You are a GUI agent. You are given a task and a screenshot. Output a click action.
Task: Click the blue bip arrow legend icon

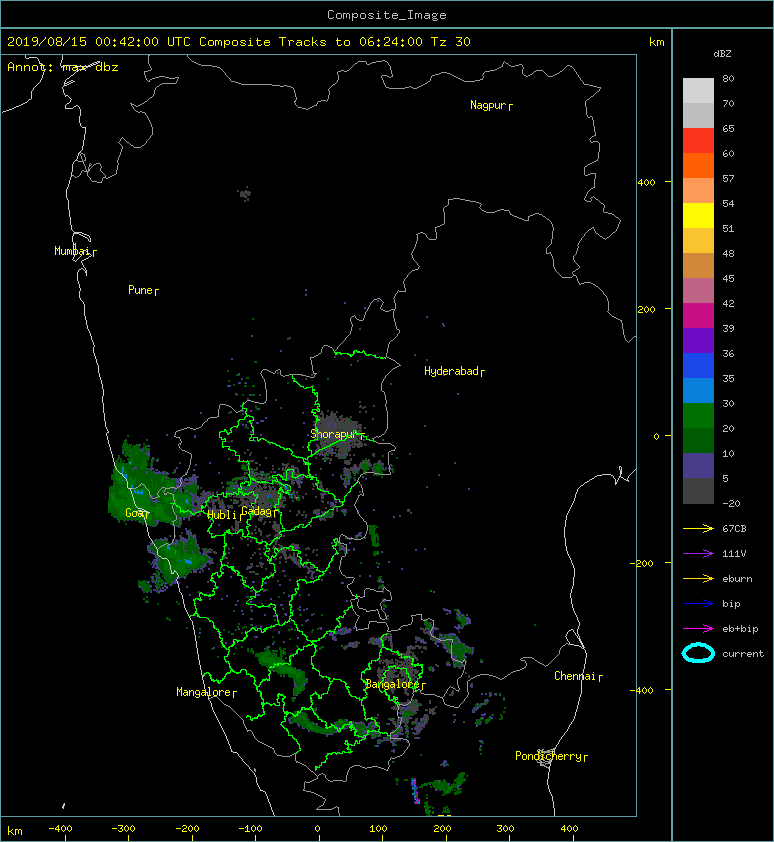(x=698, y=604)
